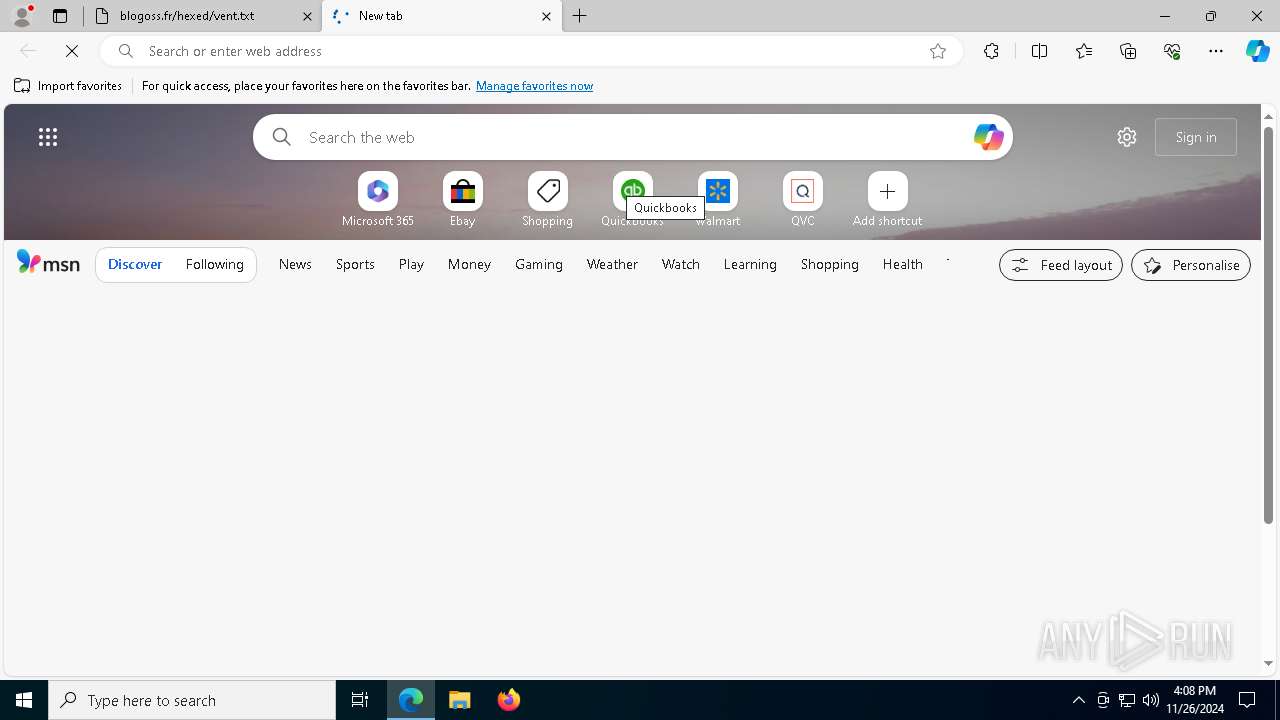The image size is (1280, 720).
Task: Open the Ebay shortcut
Action: (462, 199)
